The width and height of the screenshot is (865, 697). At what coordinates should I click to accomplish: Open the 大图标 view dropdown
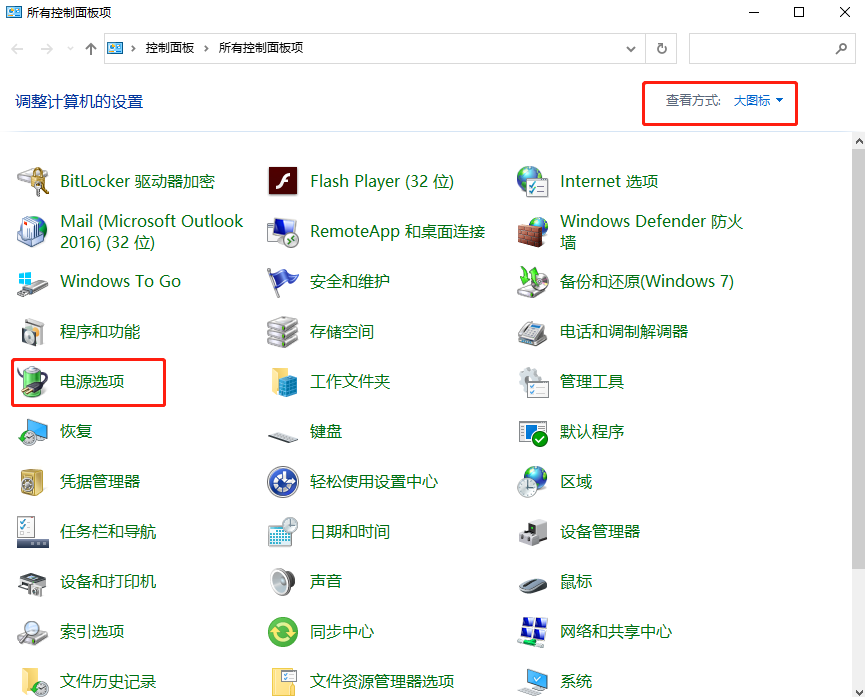tap(756, 100)
